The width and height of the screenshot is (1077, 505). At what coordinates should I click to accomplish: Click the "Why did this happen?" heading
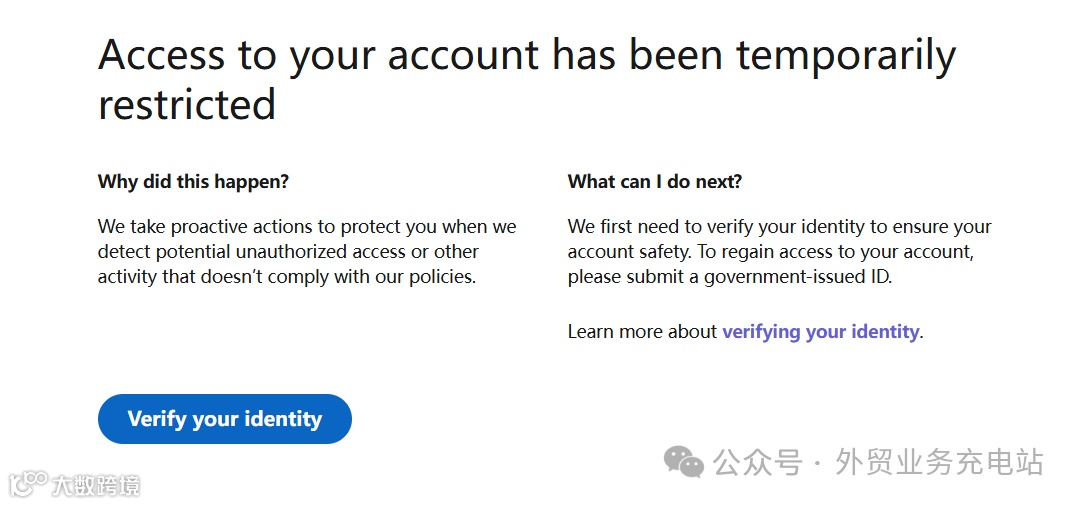193,181
